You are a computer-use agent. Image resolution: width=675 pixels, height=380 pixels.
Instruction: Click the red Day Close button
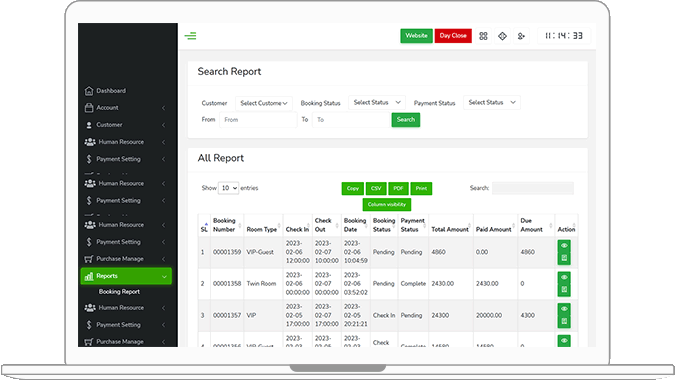[453, 36]
